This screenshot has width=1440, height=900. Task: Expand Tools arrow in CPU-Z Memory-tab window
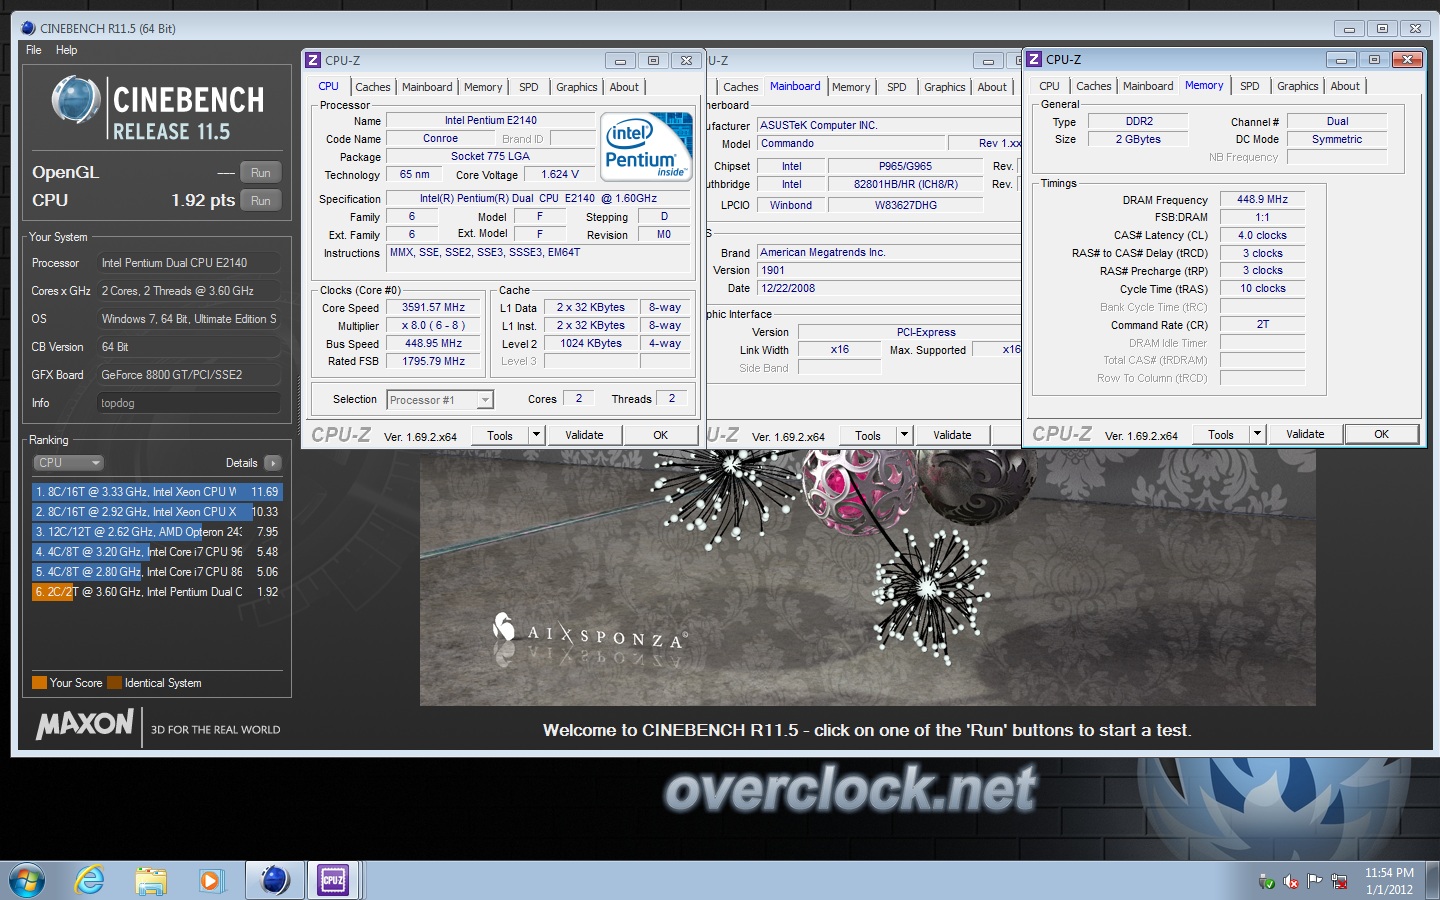(x=1258, y=434)
